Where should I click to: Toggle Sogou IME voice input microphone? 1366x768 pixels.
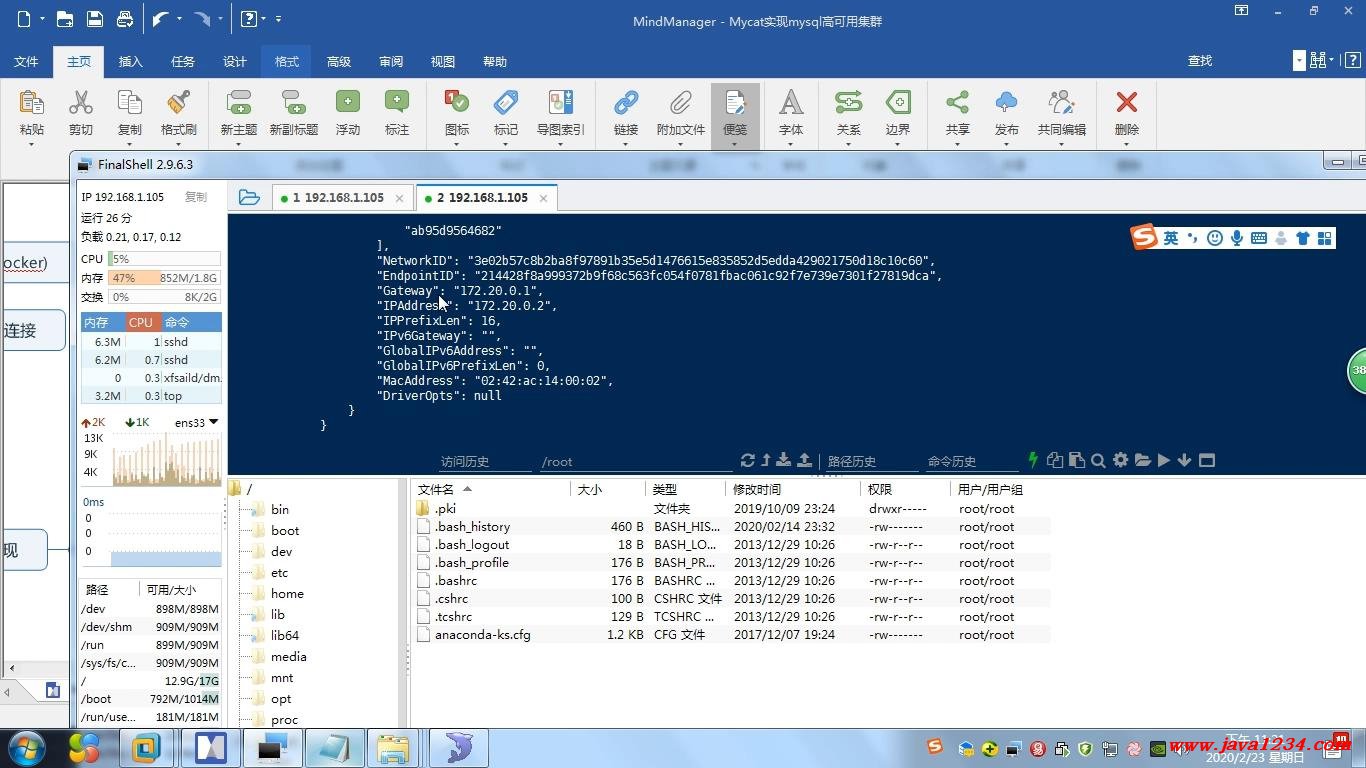[1237, 238]
